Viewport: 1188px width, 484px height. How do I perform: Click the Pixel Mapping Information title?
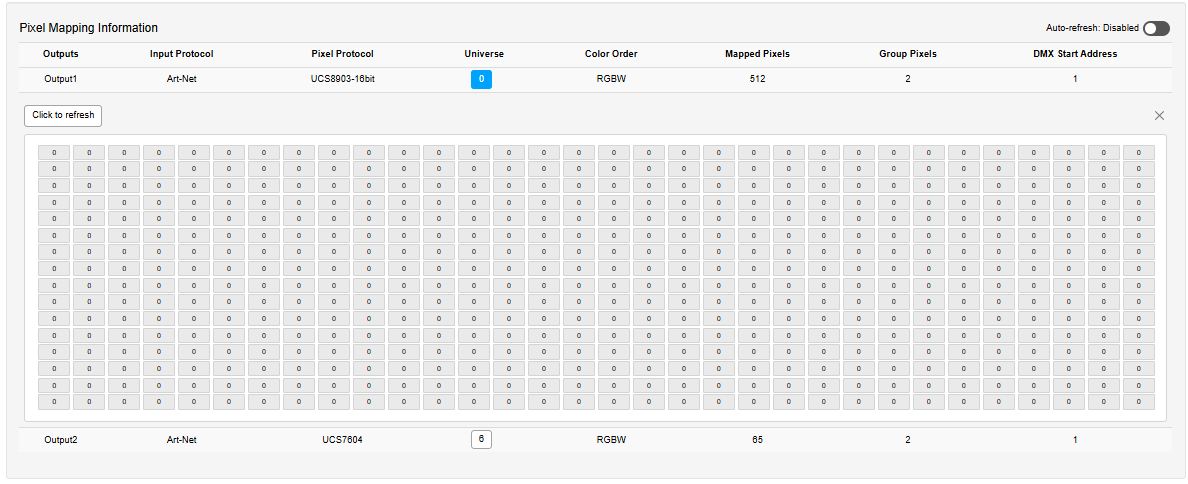tap(89, 28)
